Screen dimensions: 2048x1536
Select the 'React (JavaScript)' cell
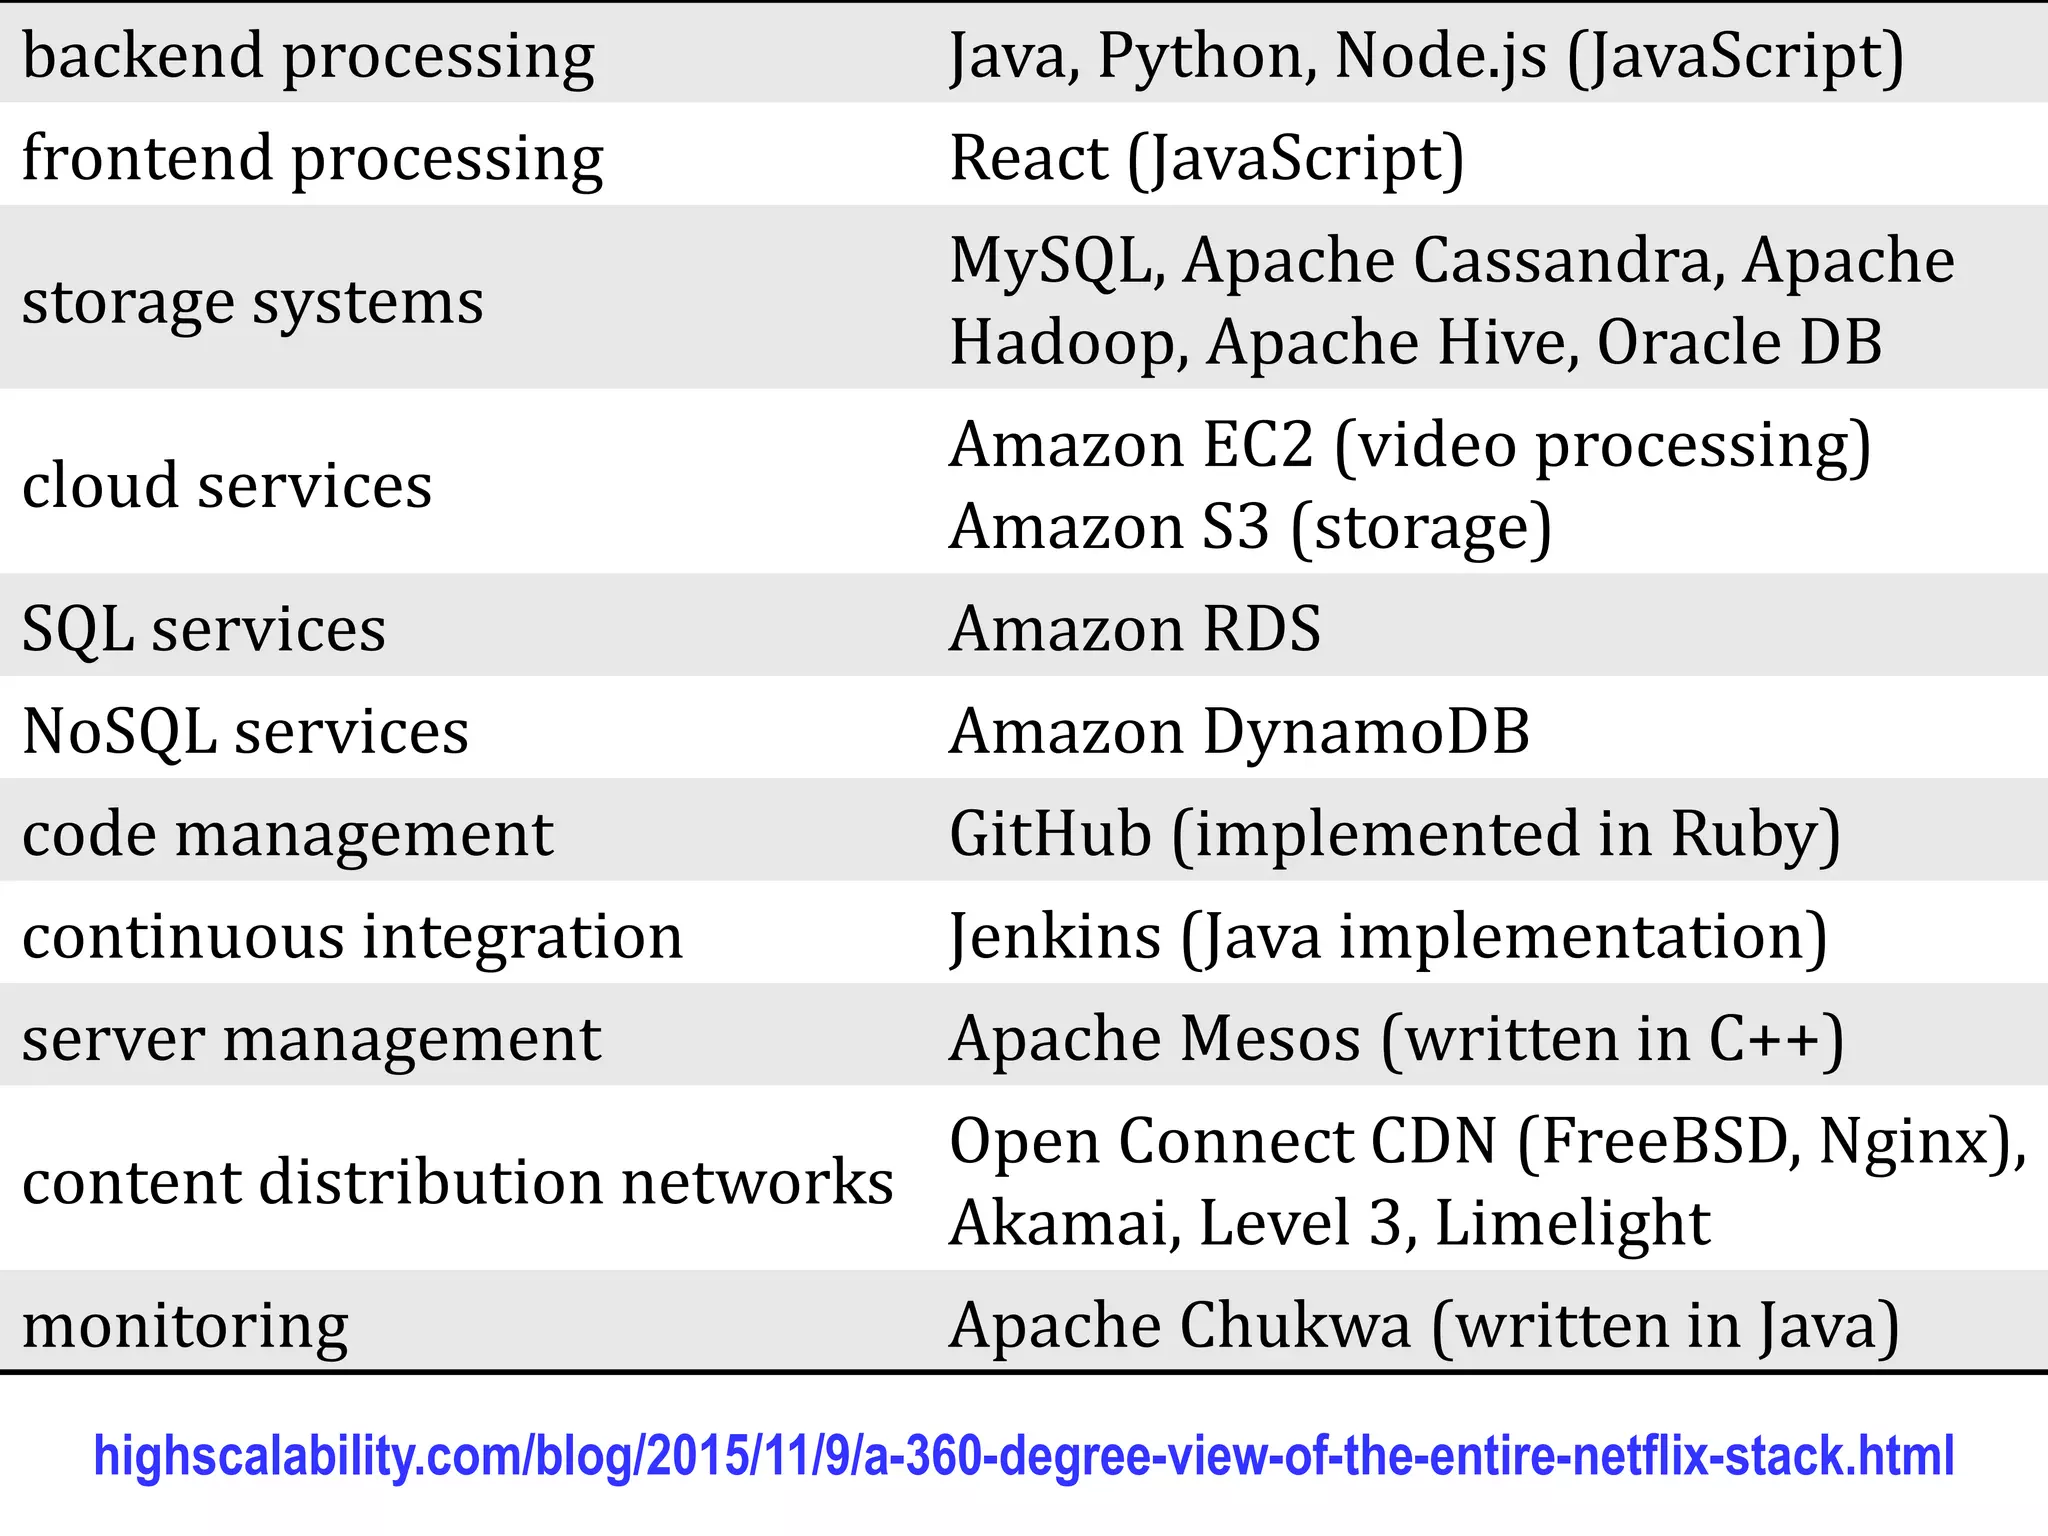coord(1206,158)
